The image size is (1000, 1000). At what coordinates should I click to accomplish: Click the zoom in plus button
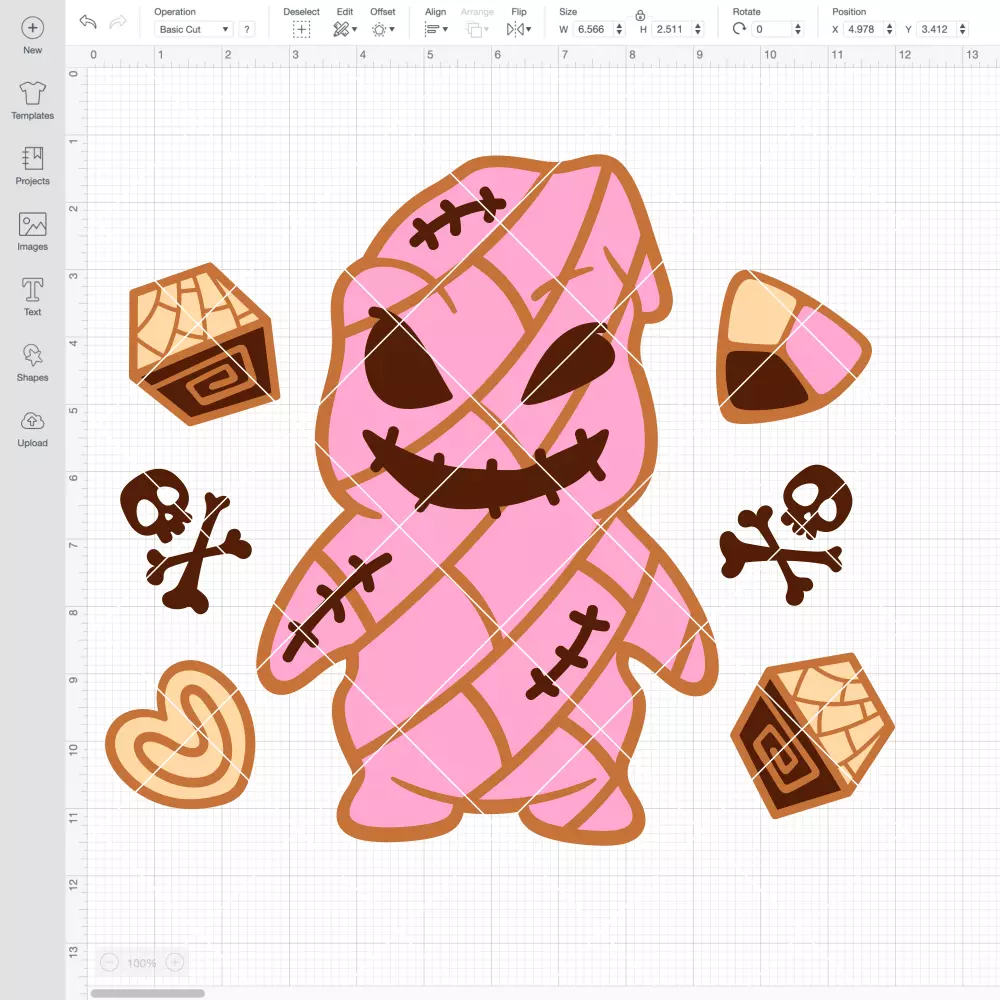(175, 962)
